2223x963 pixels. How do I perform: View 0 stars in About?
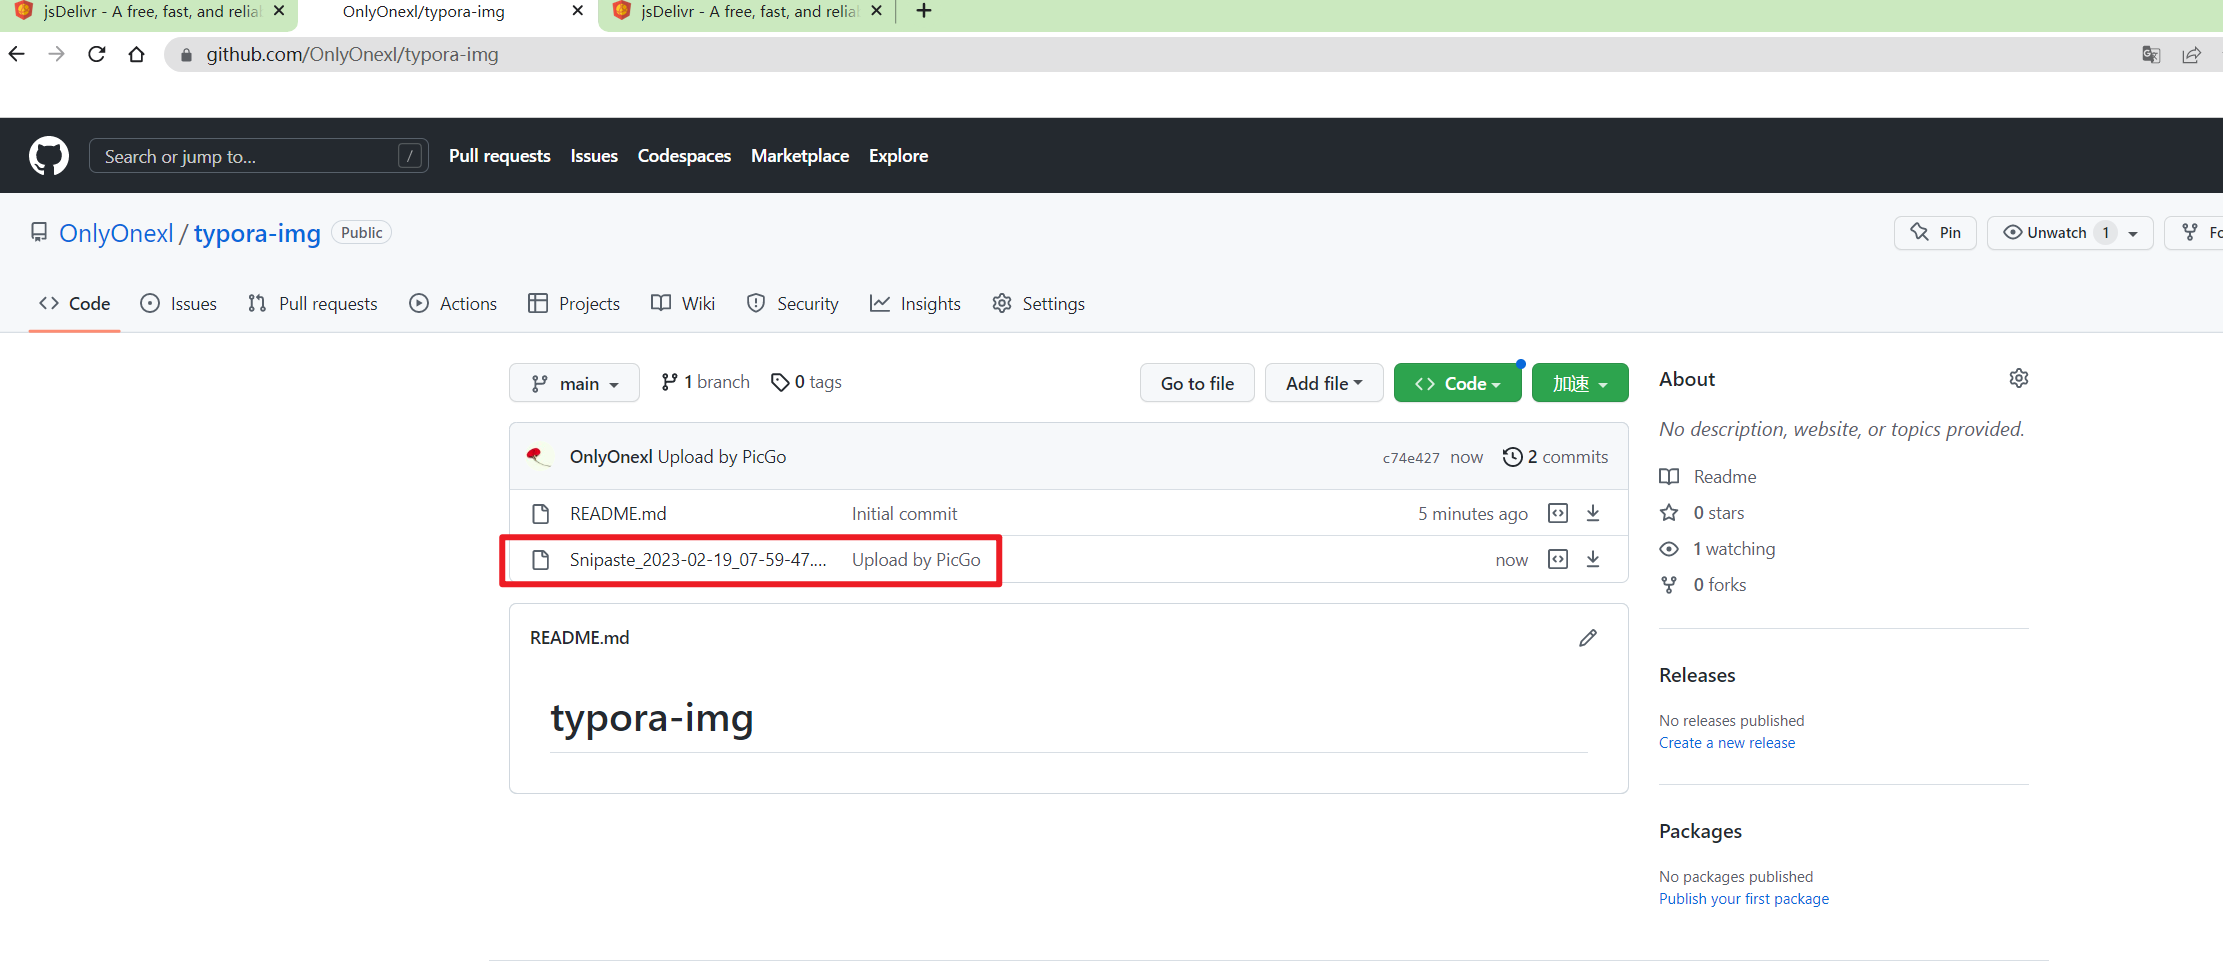[x=1702, y=513]
